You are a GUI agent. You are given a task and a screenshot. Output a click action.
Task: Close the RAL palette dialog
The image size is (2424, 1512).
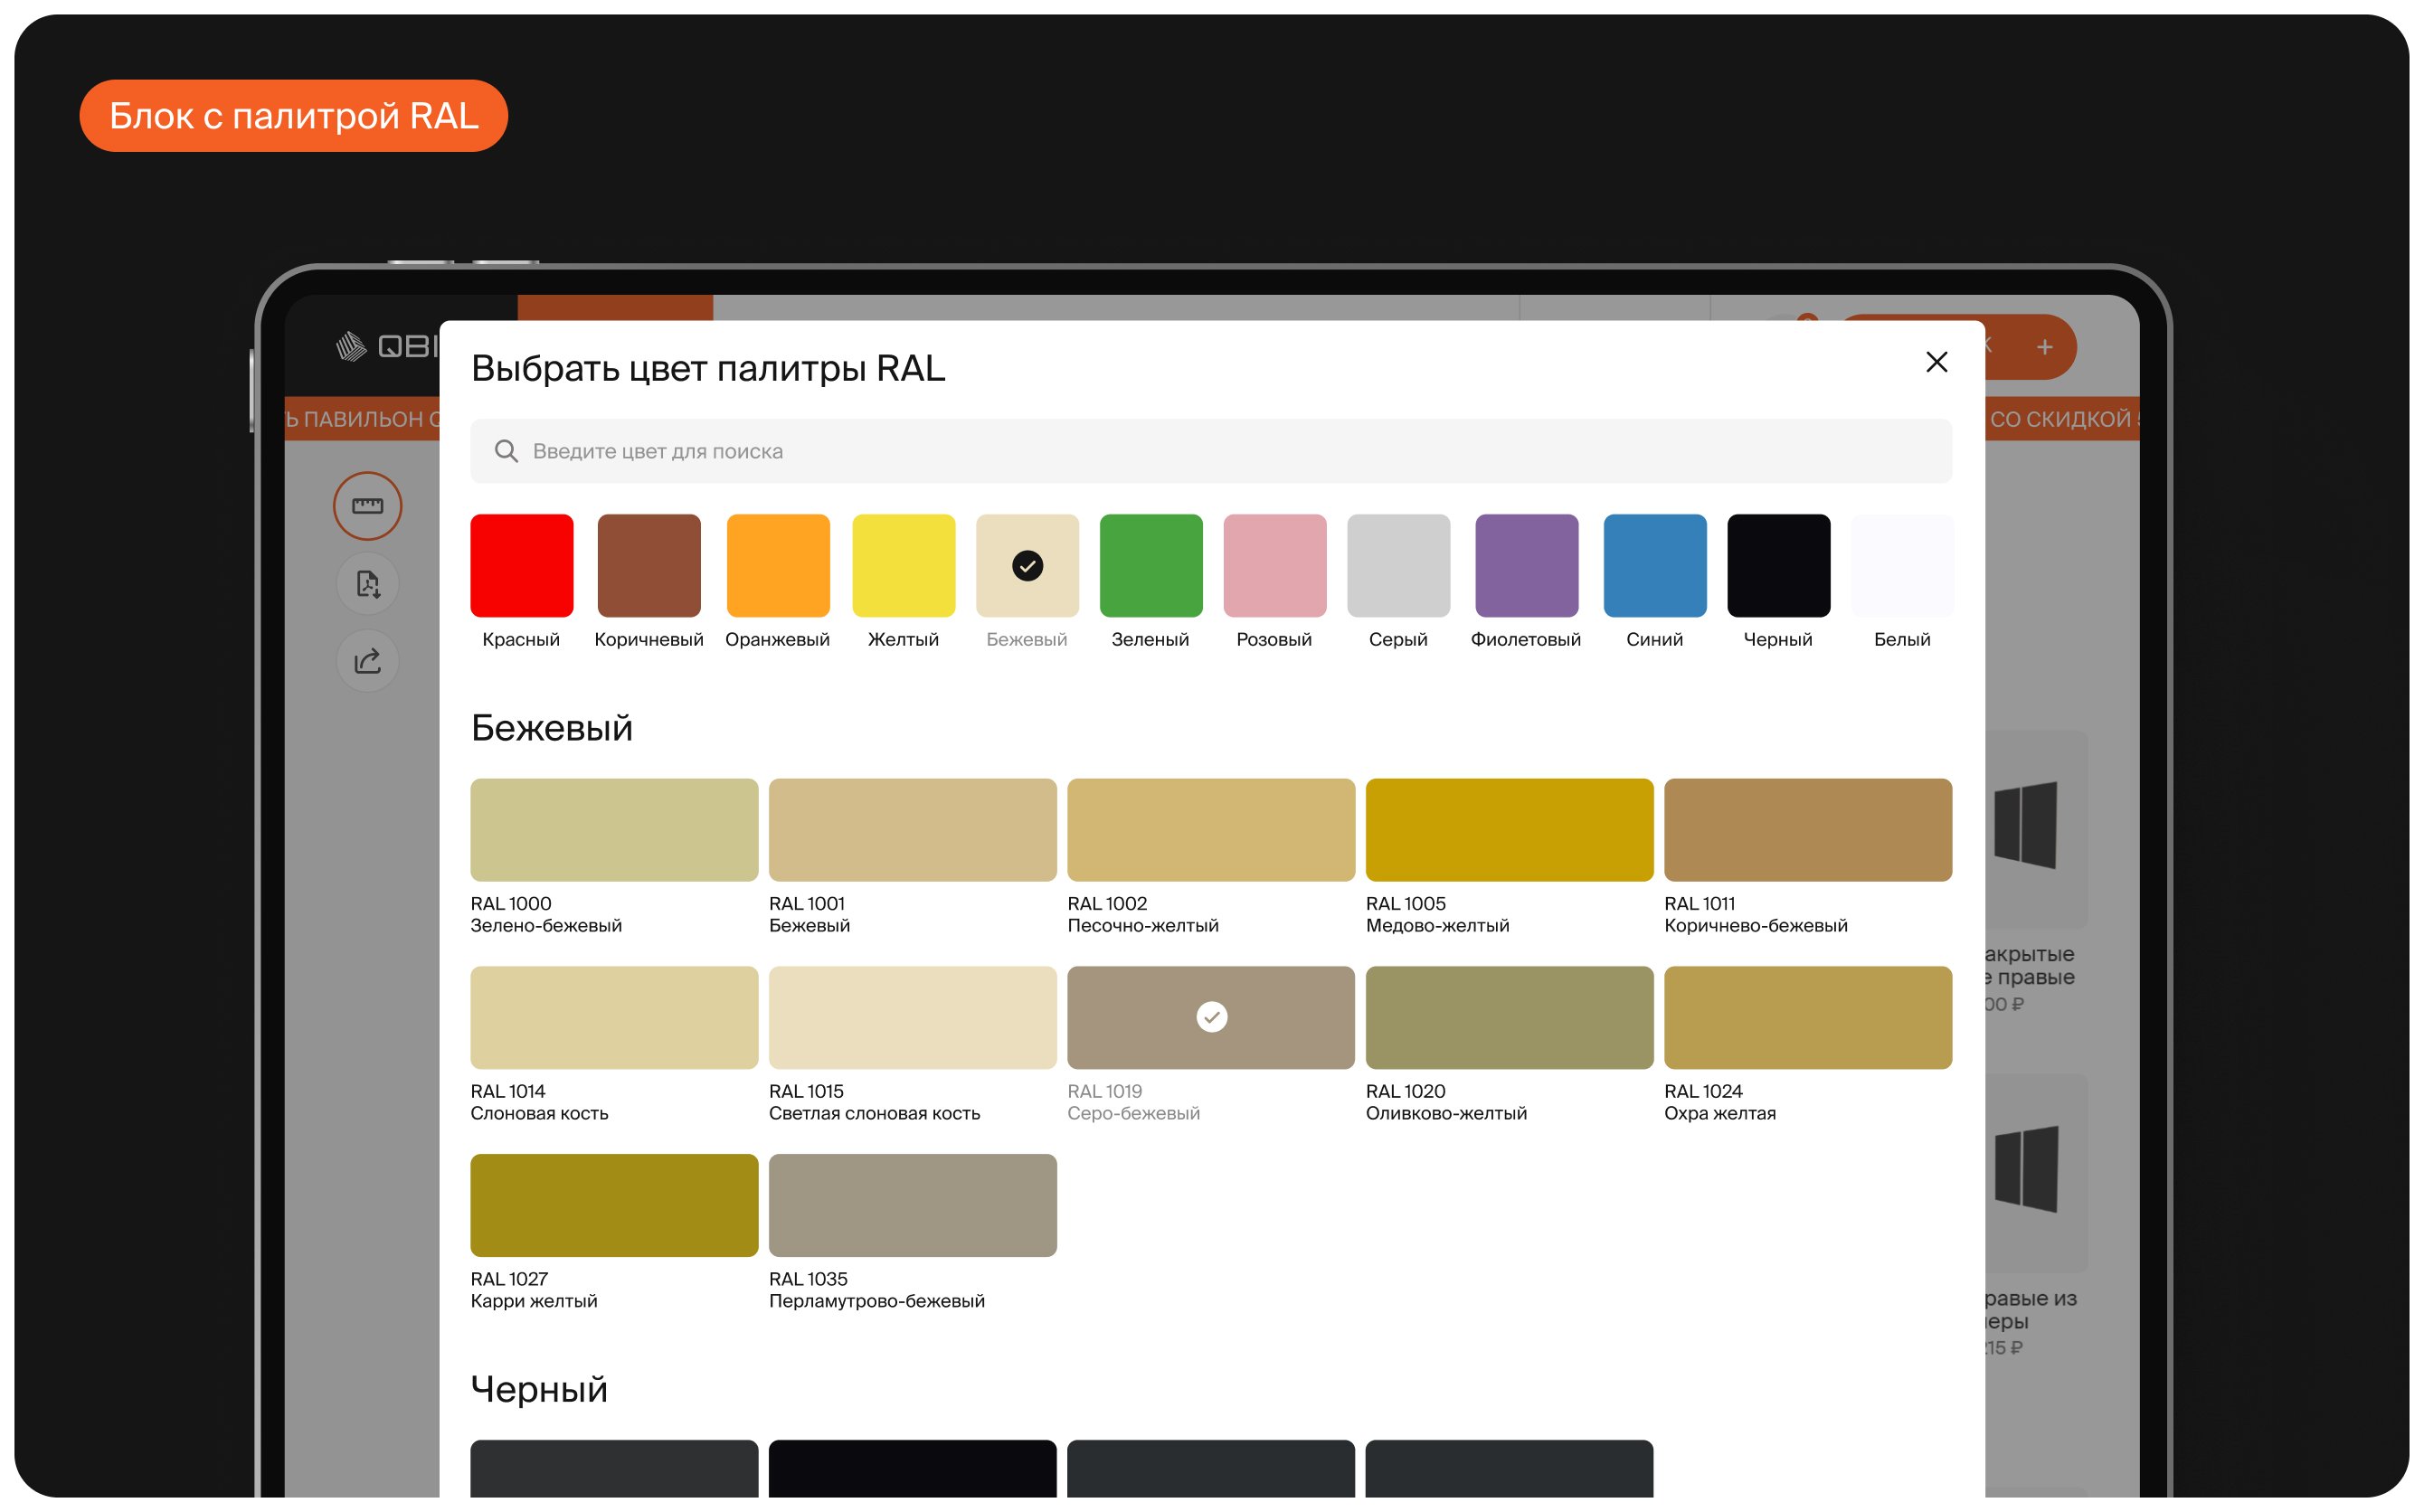click(x=1936, y=362)
